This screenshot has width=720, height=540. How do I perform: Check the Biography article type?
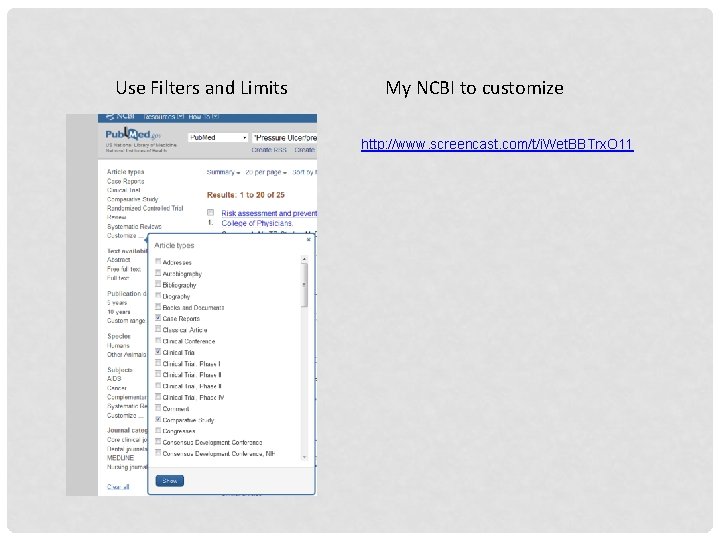[158, 295]
